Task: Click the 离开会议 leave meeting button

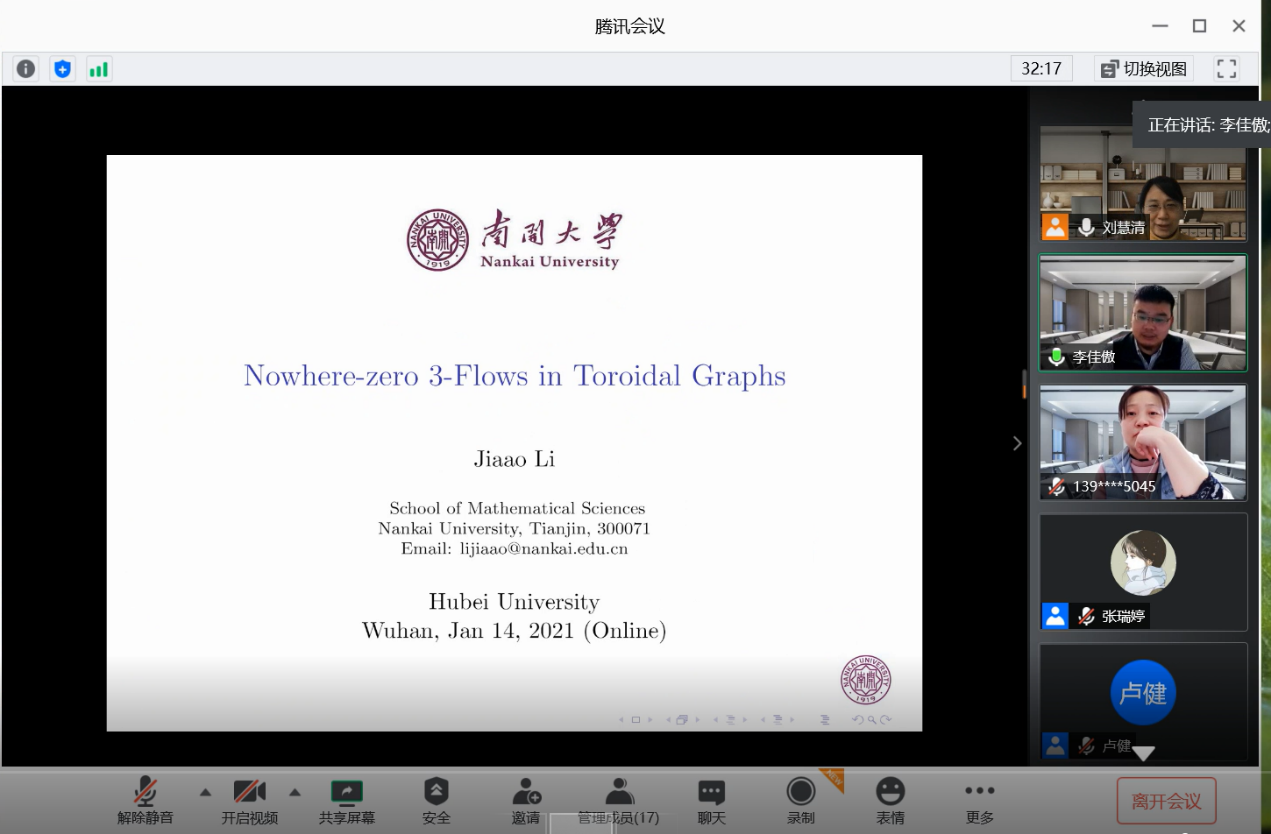Action: [1166, 801]
